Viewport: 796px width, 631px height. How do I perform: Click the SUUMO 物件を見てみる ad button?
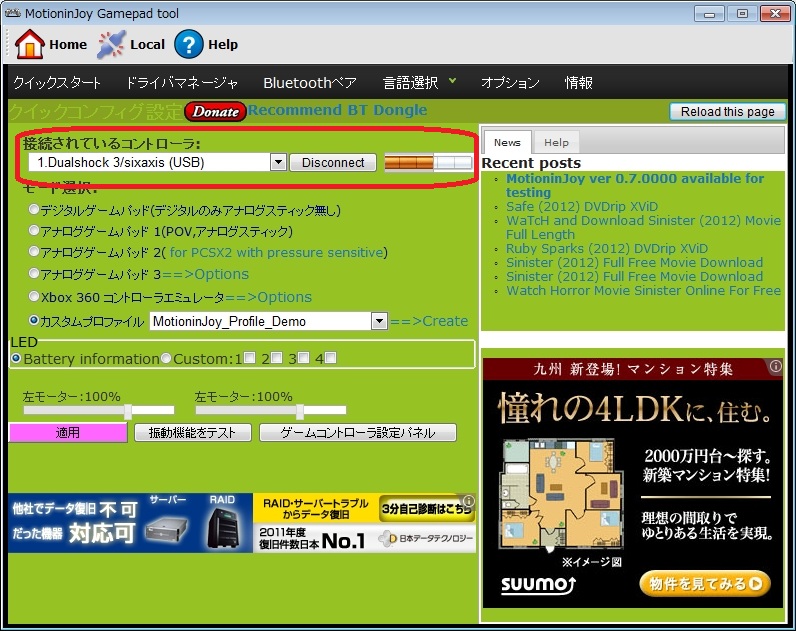pos(705,584)
